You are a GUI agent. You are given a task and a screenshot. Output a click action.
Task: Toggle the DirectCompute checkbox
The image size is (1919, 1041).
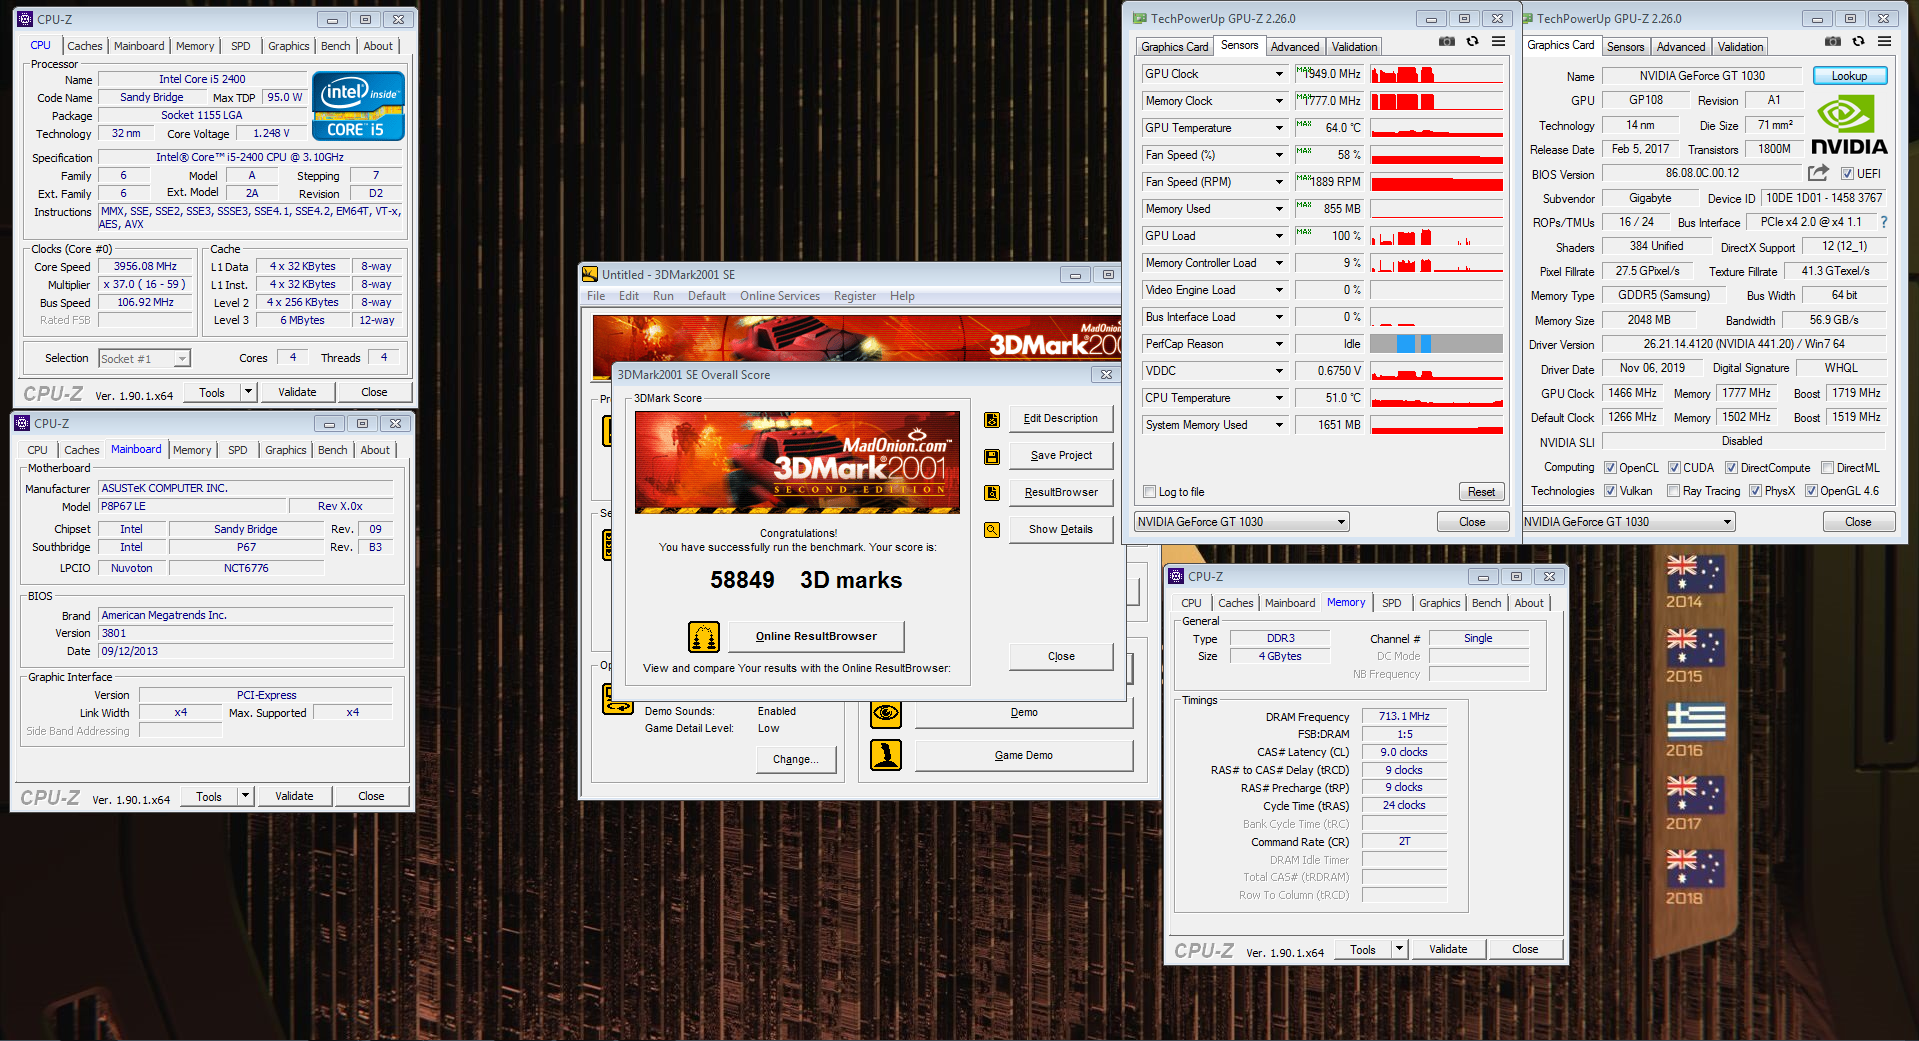coord(1731,468)
